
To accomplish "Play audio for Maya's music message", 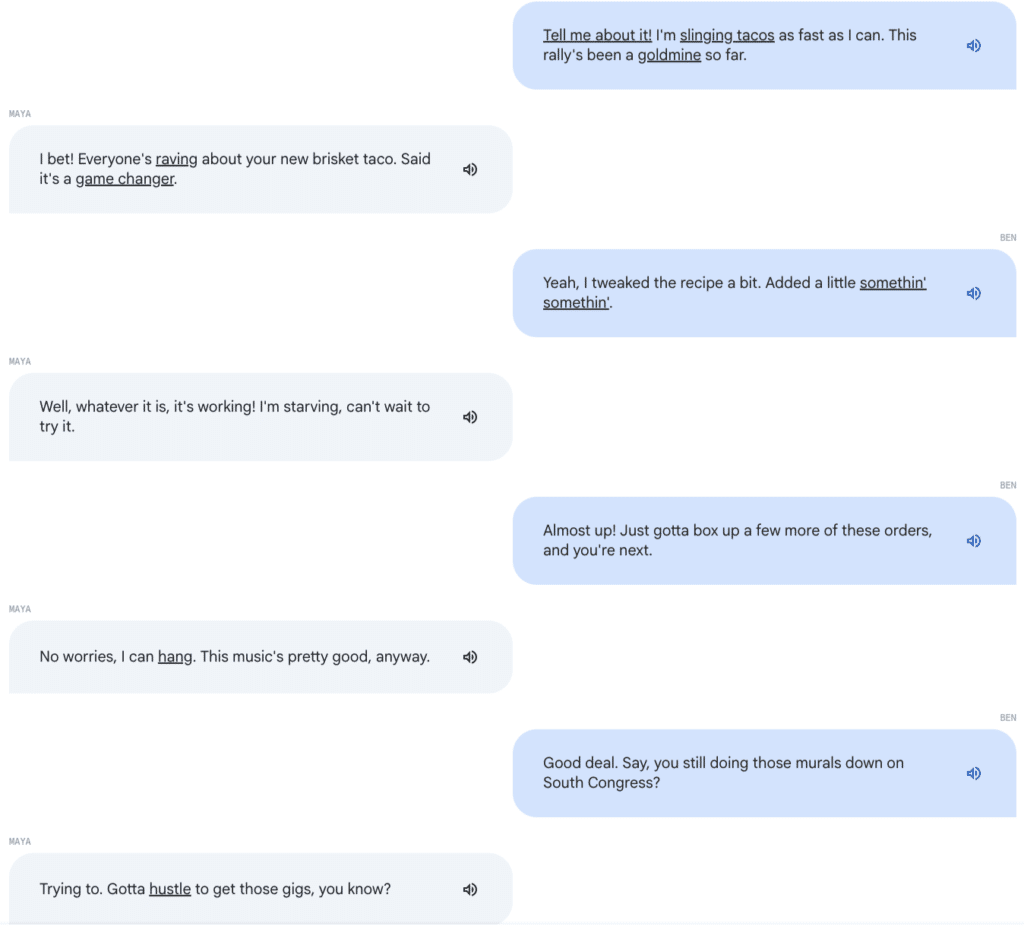I will point(470,657).
